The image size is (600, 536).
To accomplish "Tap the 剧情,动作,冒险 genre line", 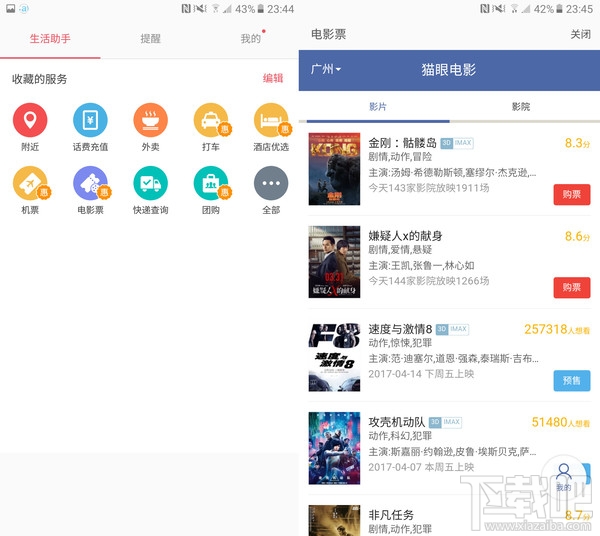I will coord(400,156).
